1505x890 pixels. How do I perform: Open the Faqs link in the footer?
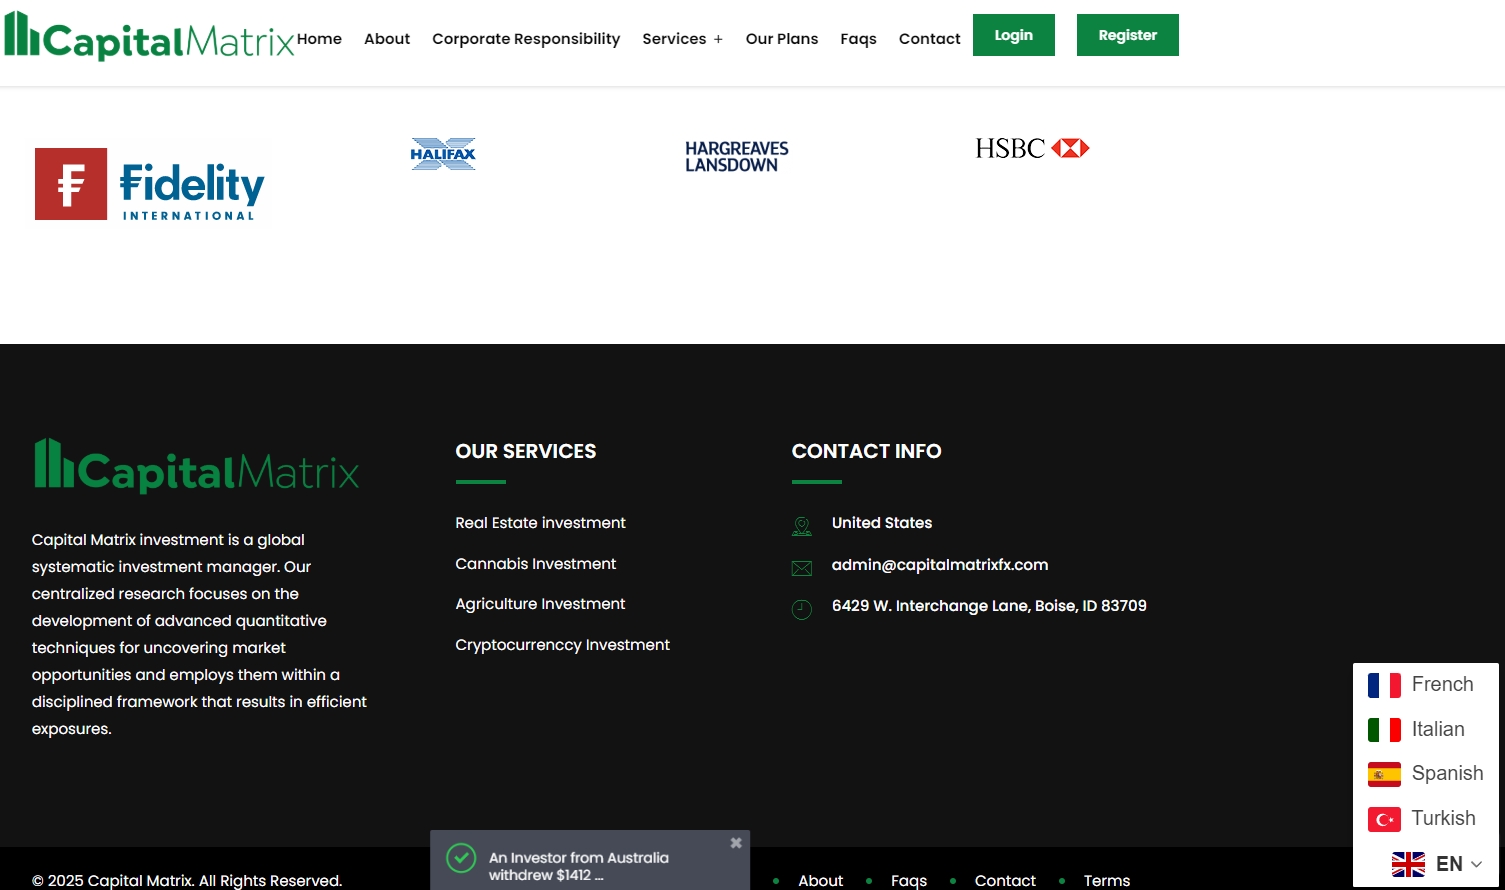pos(909,881)
